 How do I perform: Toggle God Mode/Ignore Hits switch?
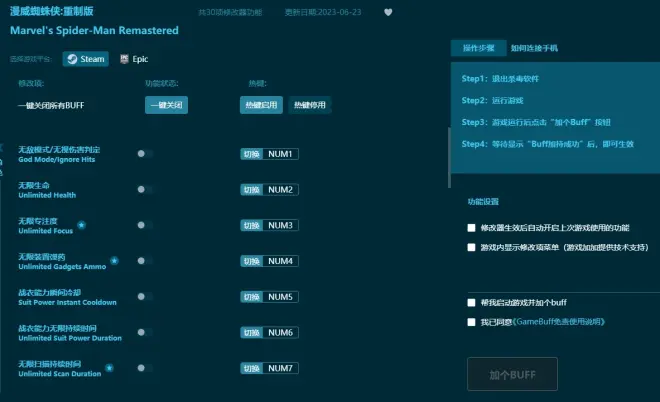(144, 154)
